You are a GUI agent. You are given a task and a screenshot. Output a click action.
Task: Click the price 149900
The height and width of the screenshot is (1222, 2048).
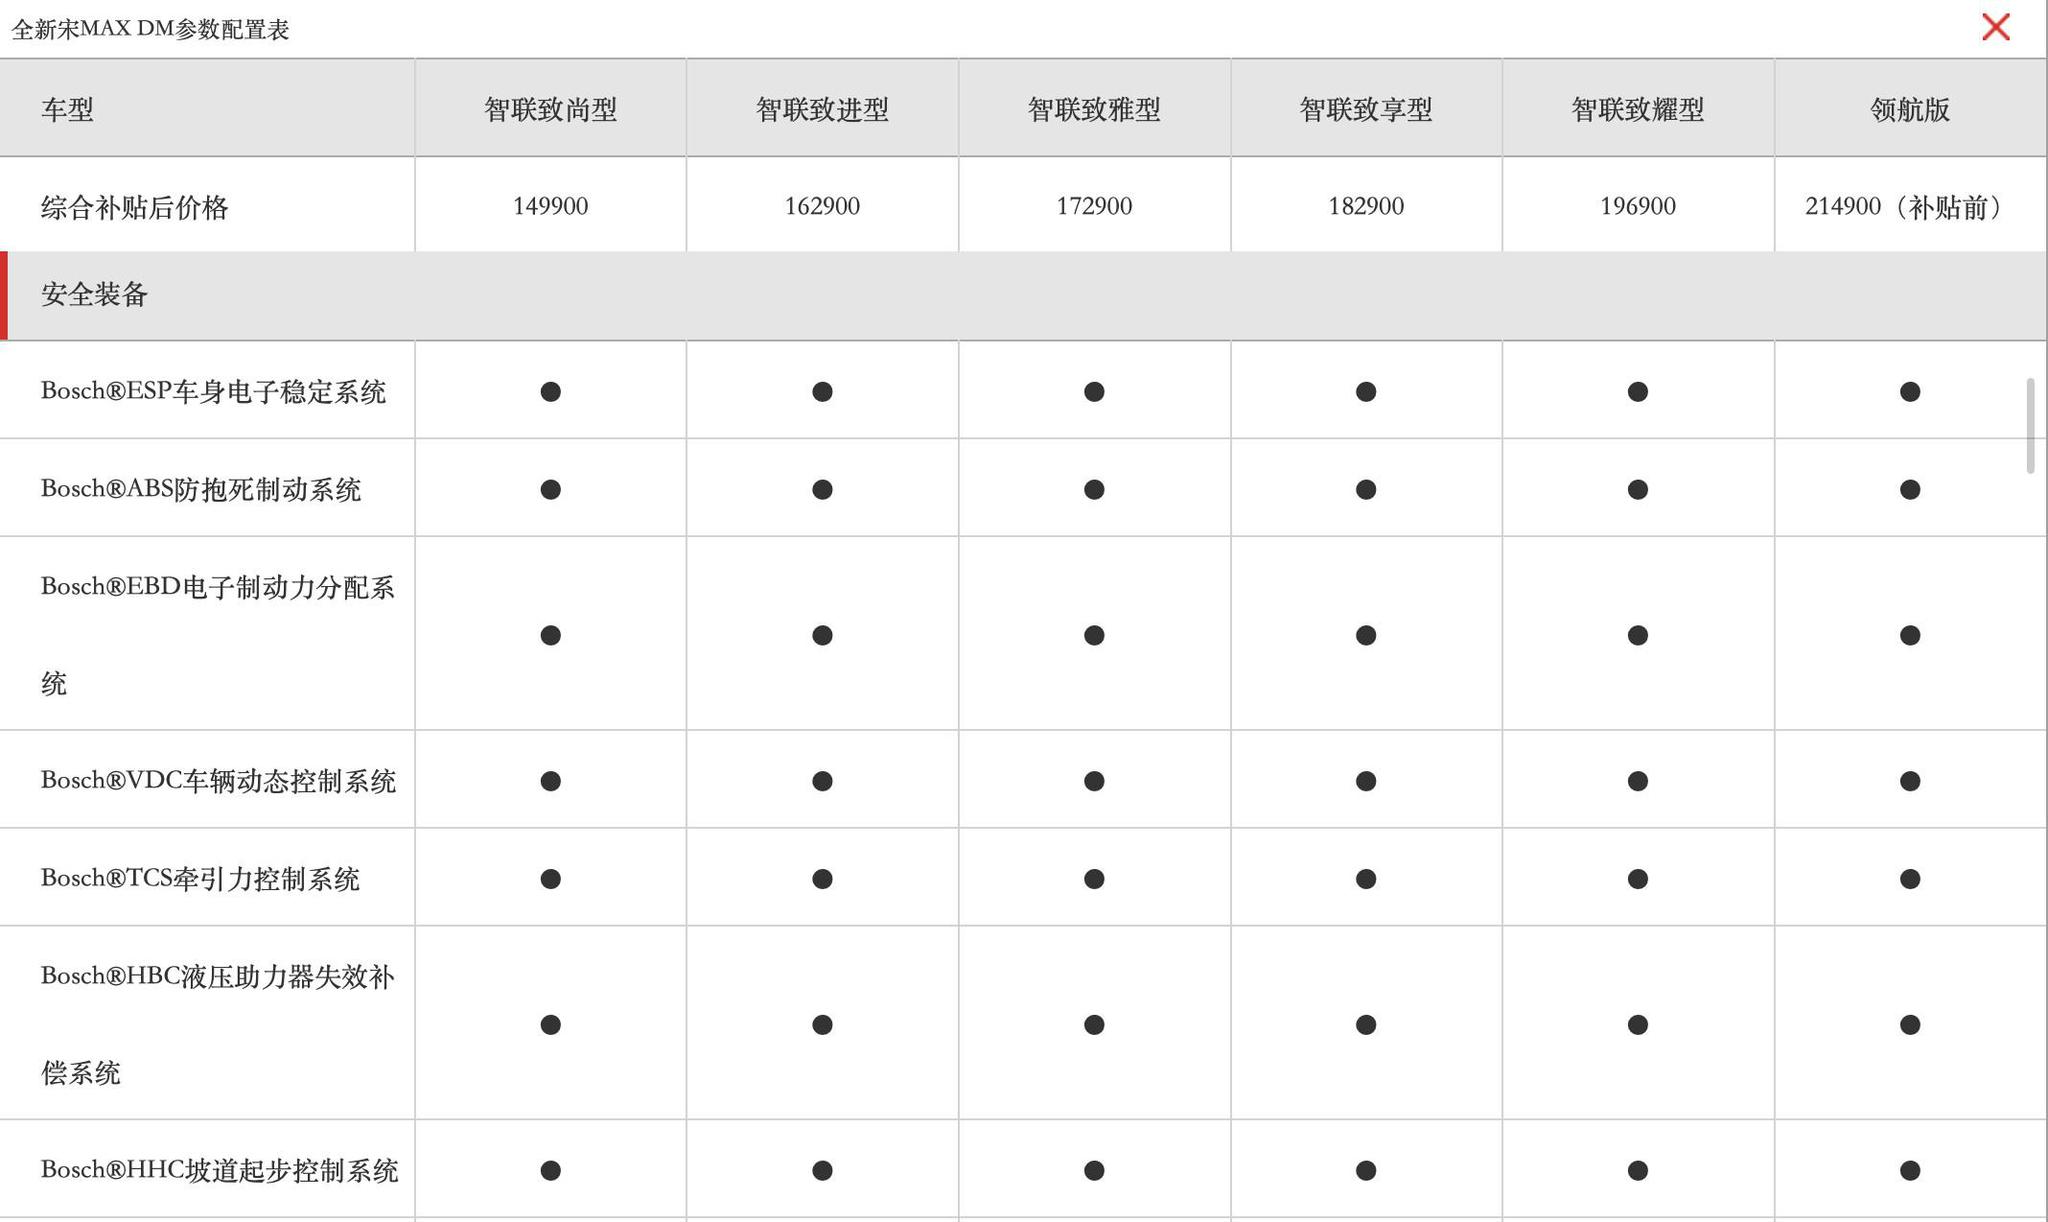[550, 206]
